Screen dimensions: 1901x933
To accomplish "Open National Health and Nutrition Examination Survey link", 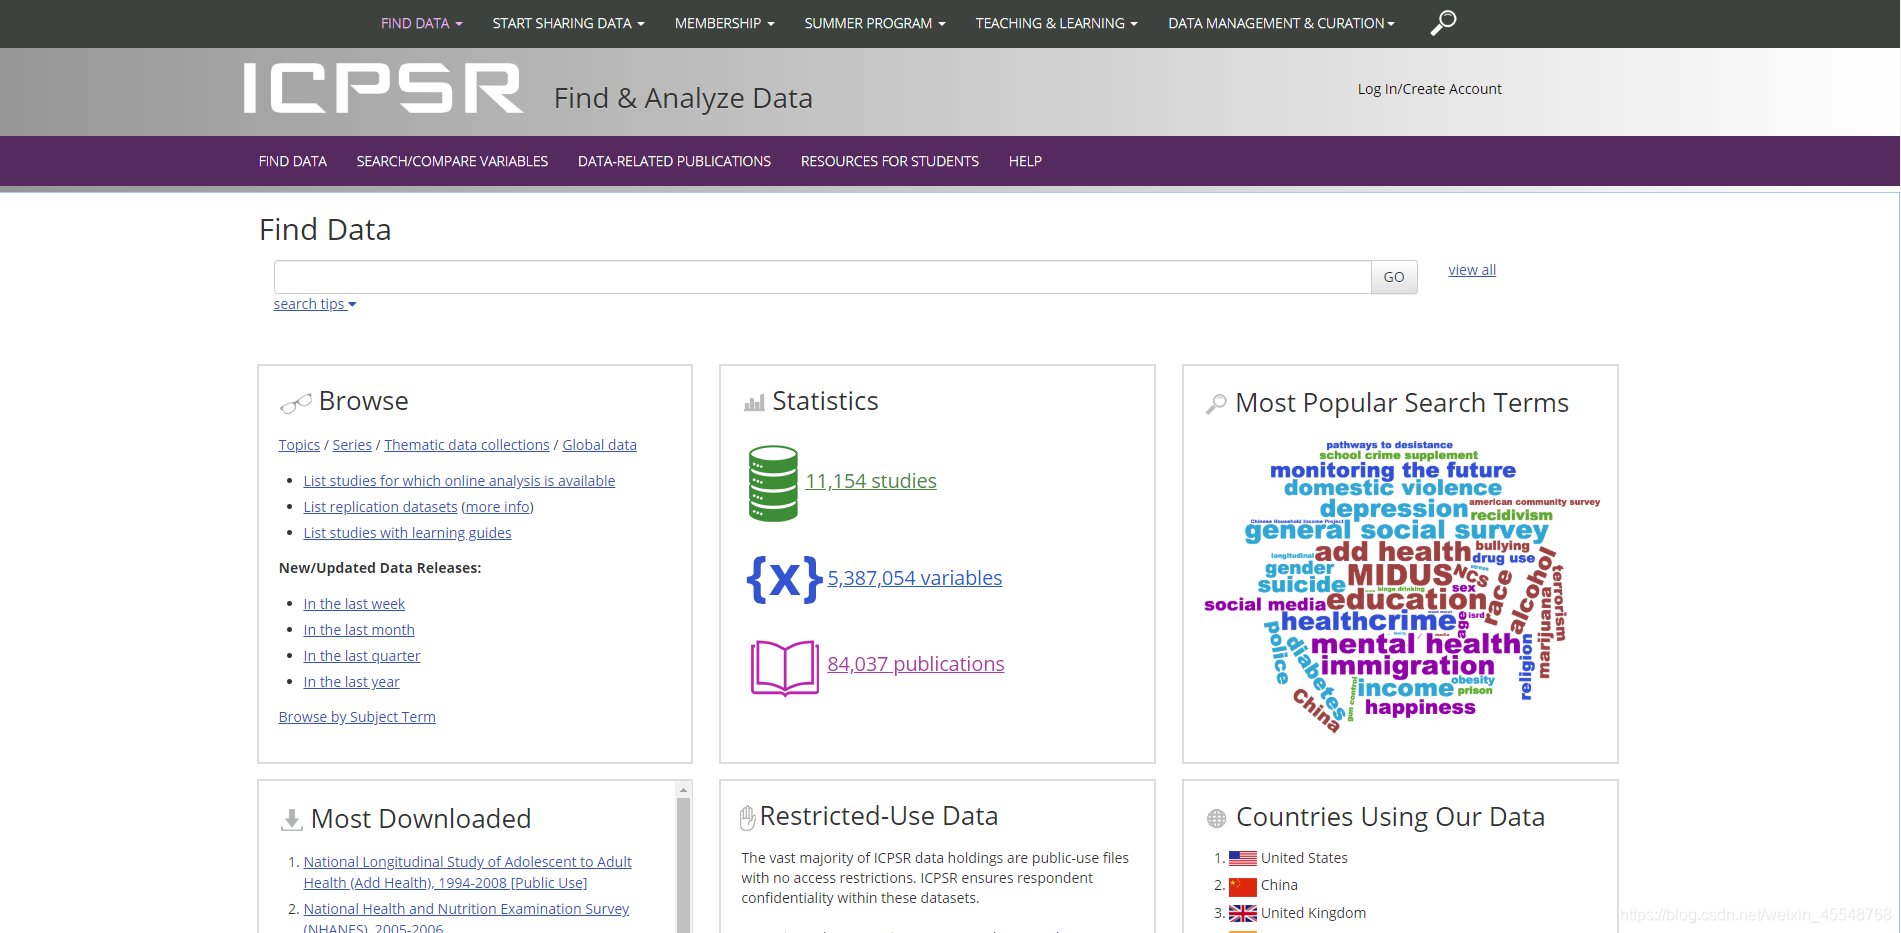I will click(x=466, y=918).
